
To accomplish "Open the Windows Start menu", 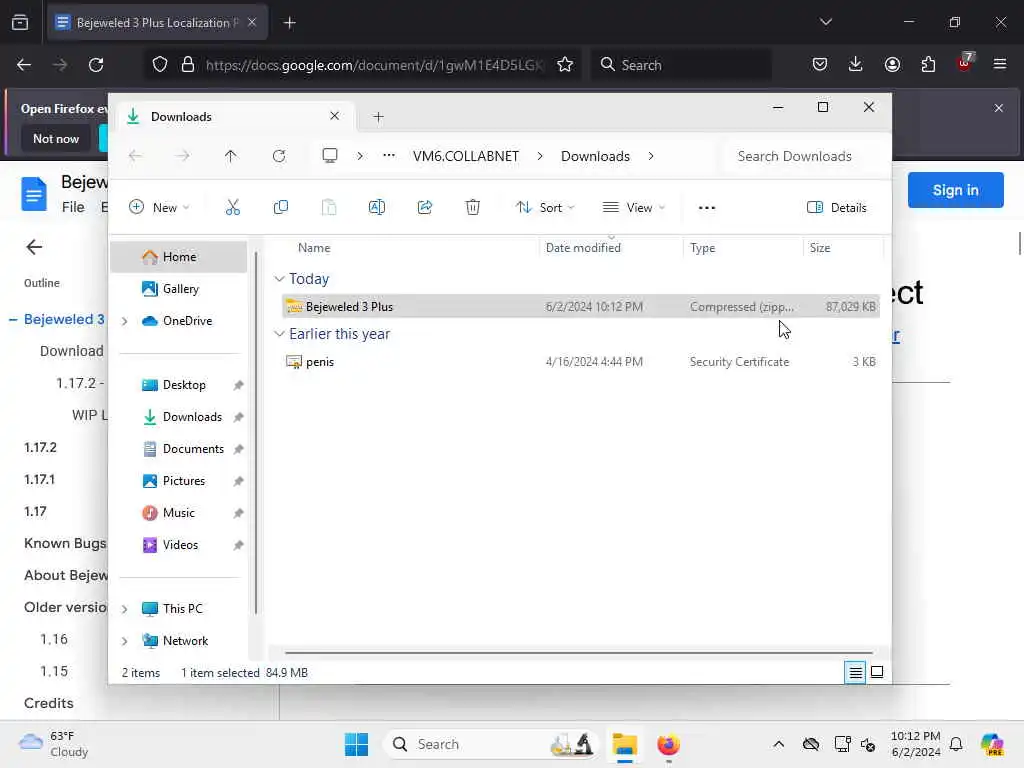I will pos(356,744).
